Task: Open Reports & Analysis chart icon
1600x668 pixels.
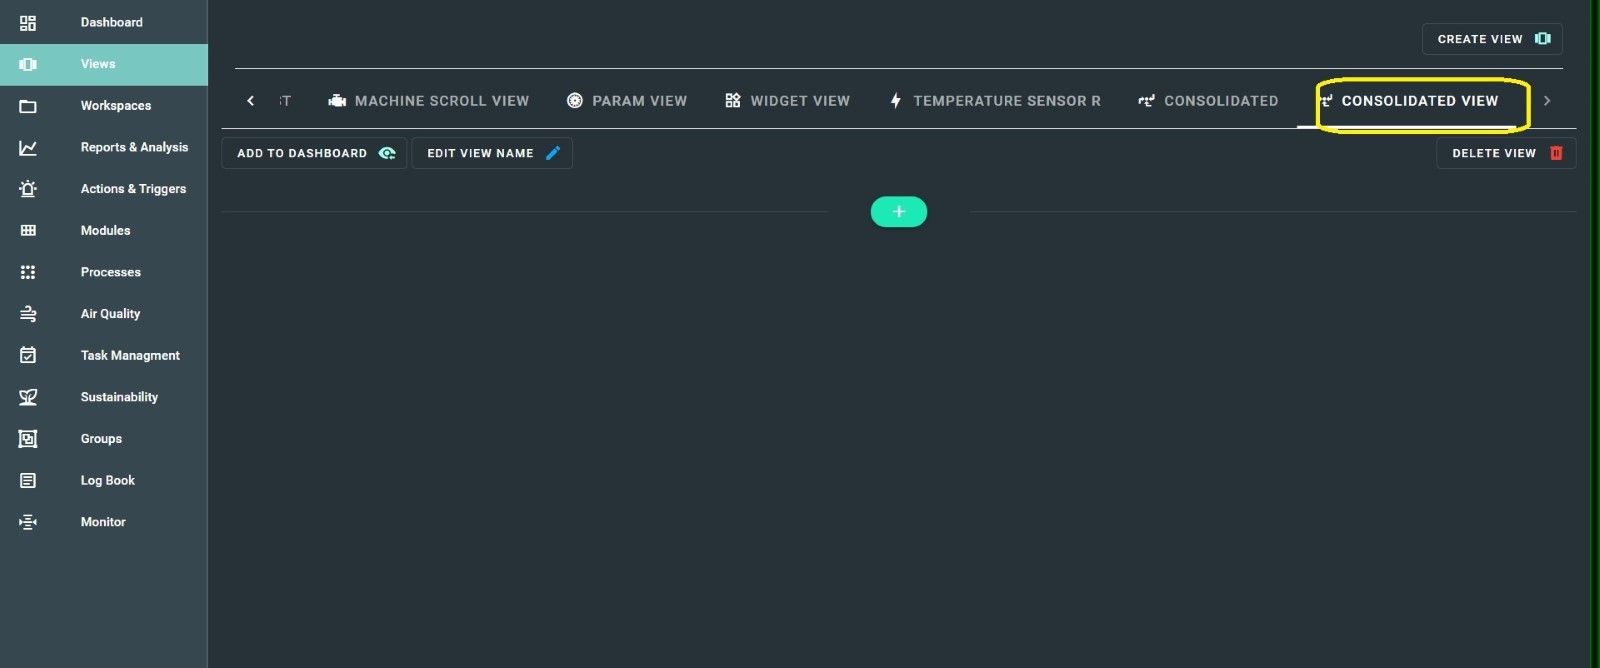Action: point(28,148)
